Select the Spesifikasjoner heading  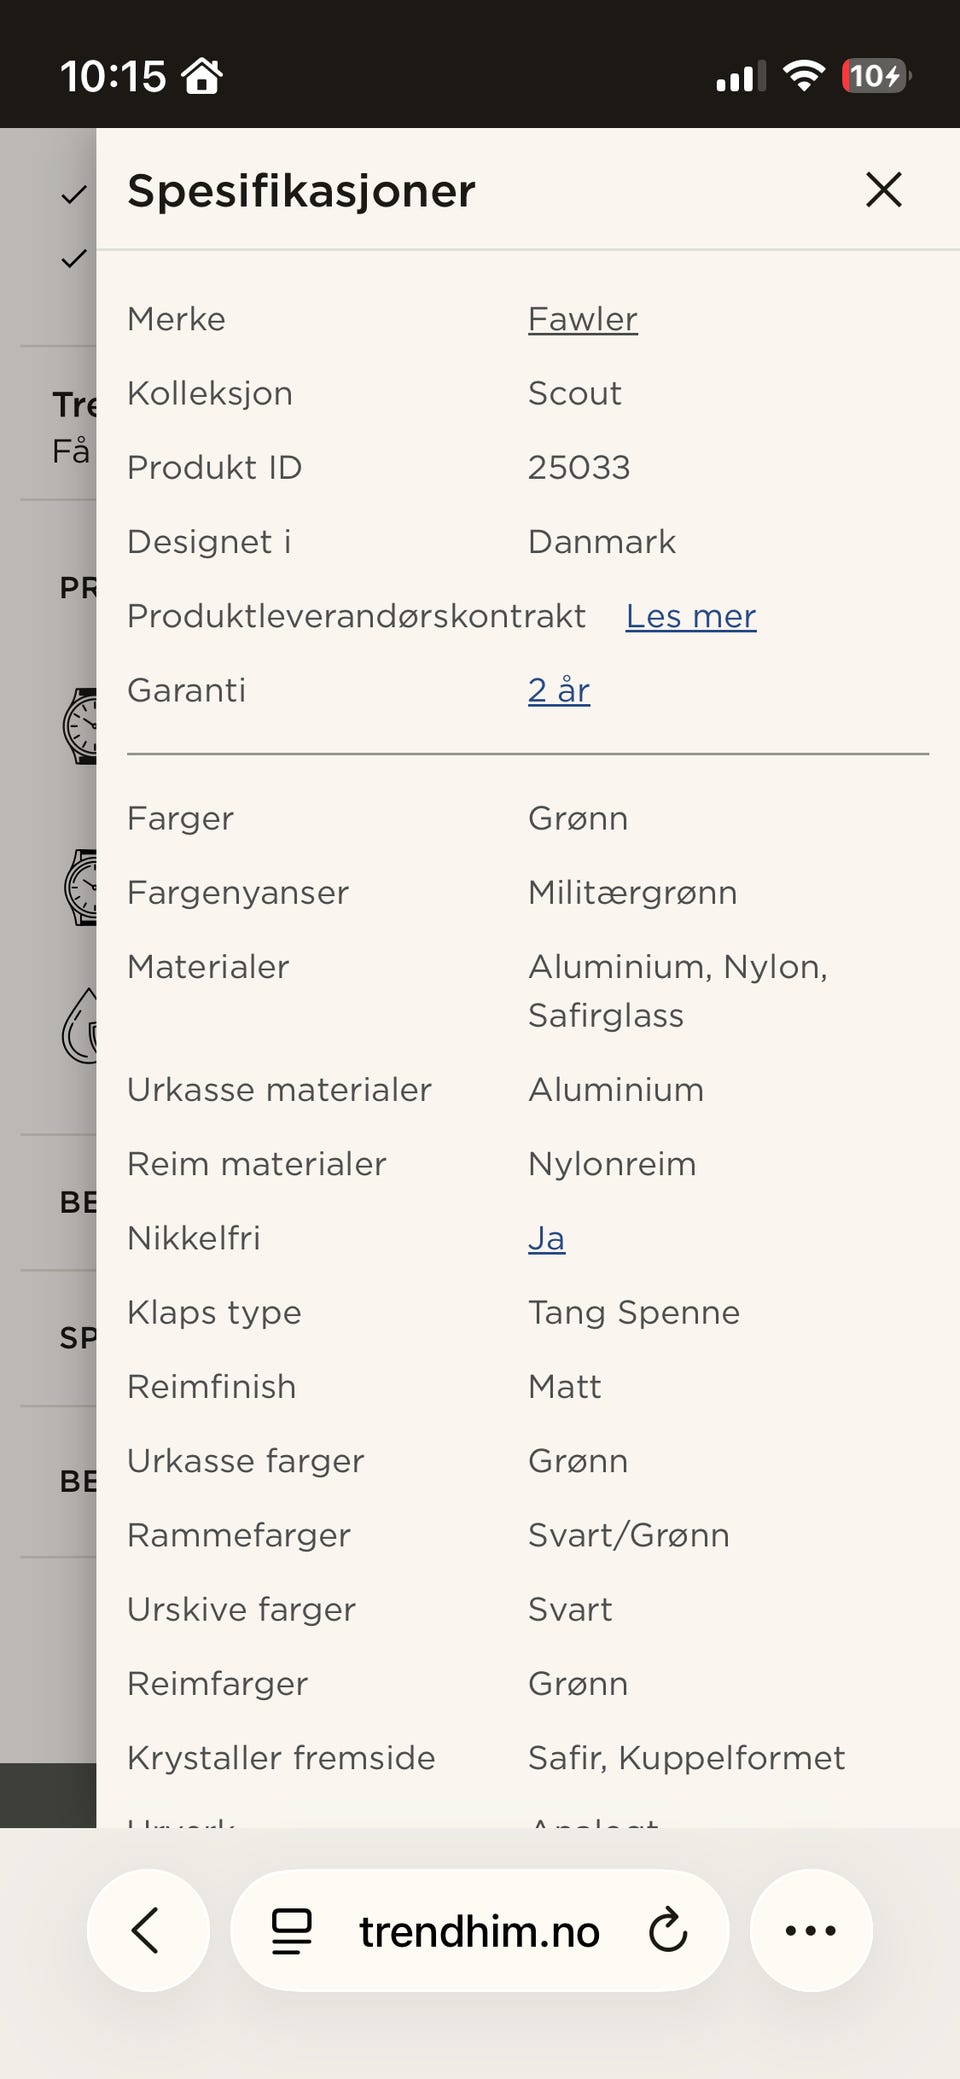pos(301,190)
